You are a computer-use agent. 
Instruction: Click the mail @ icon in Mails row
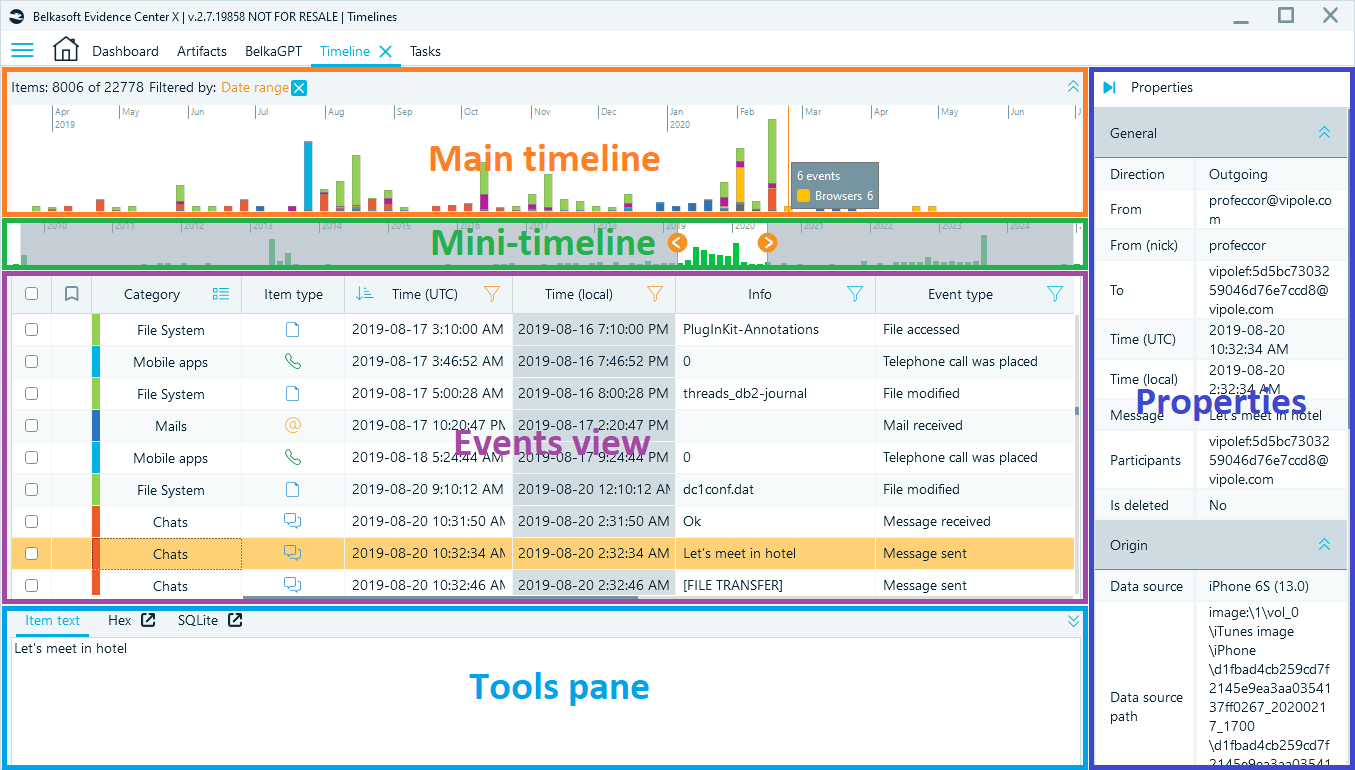tap(293, 426)
